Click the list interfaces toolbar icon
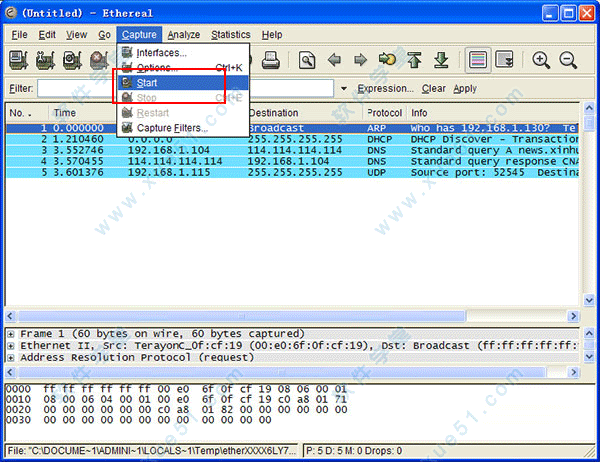The image size is (600, 462). coord(18,60)
